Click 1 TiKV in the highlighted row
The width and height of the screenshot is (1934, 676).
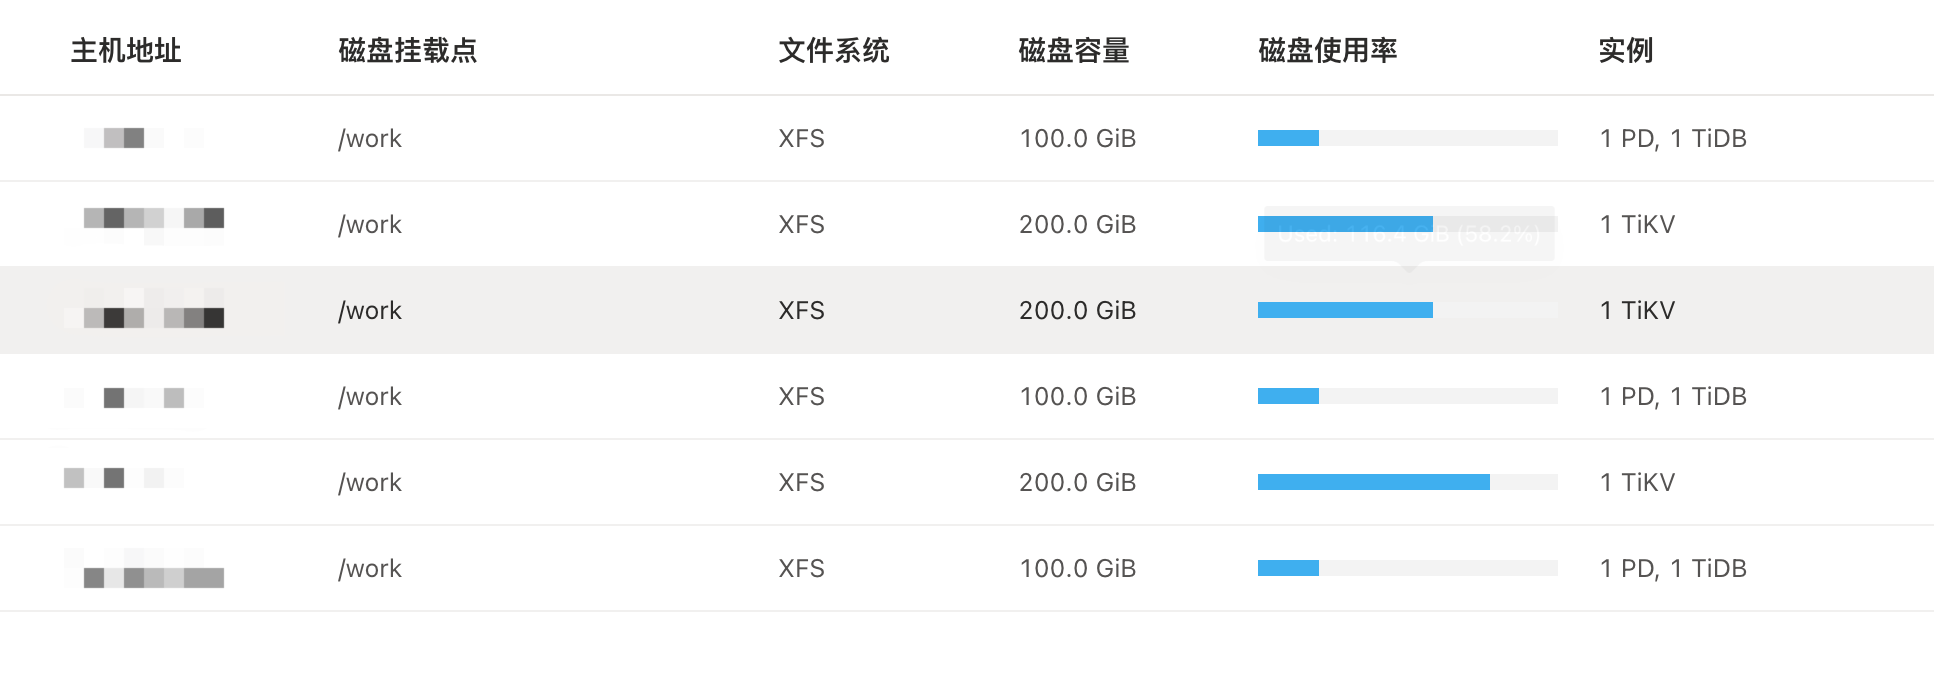click(x=1637, y=310)
